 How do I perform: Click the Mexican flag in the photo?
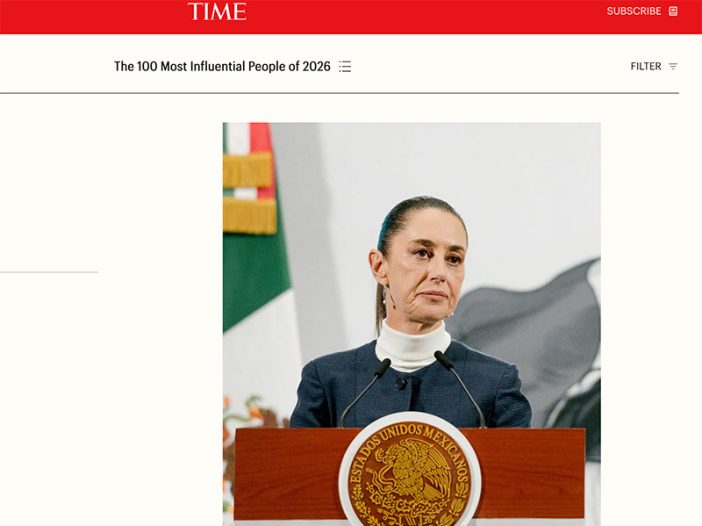255,269
